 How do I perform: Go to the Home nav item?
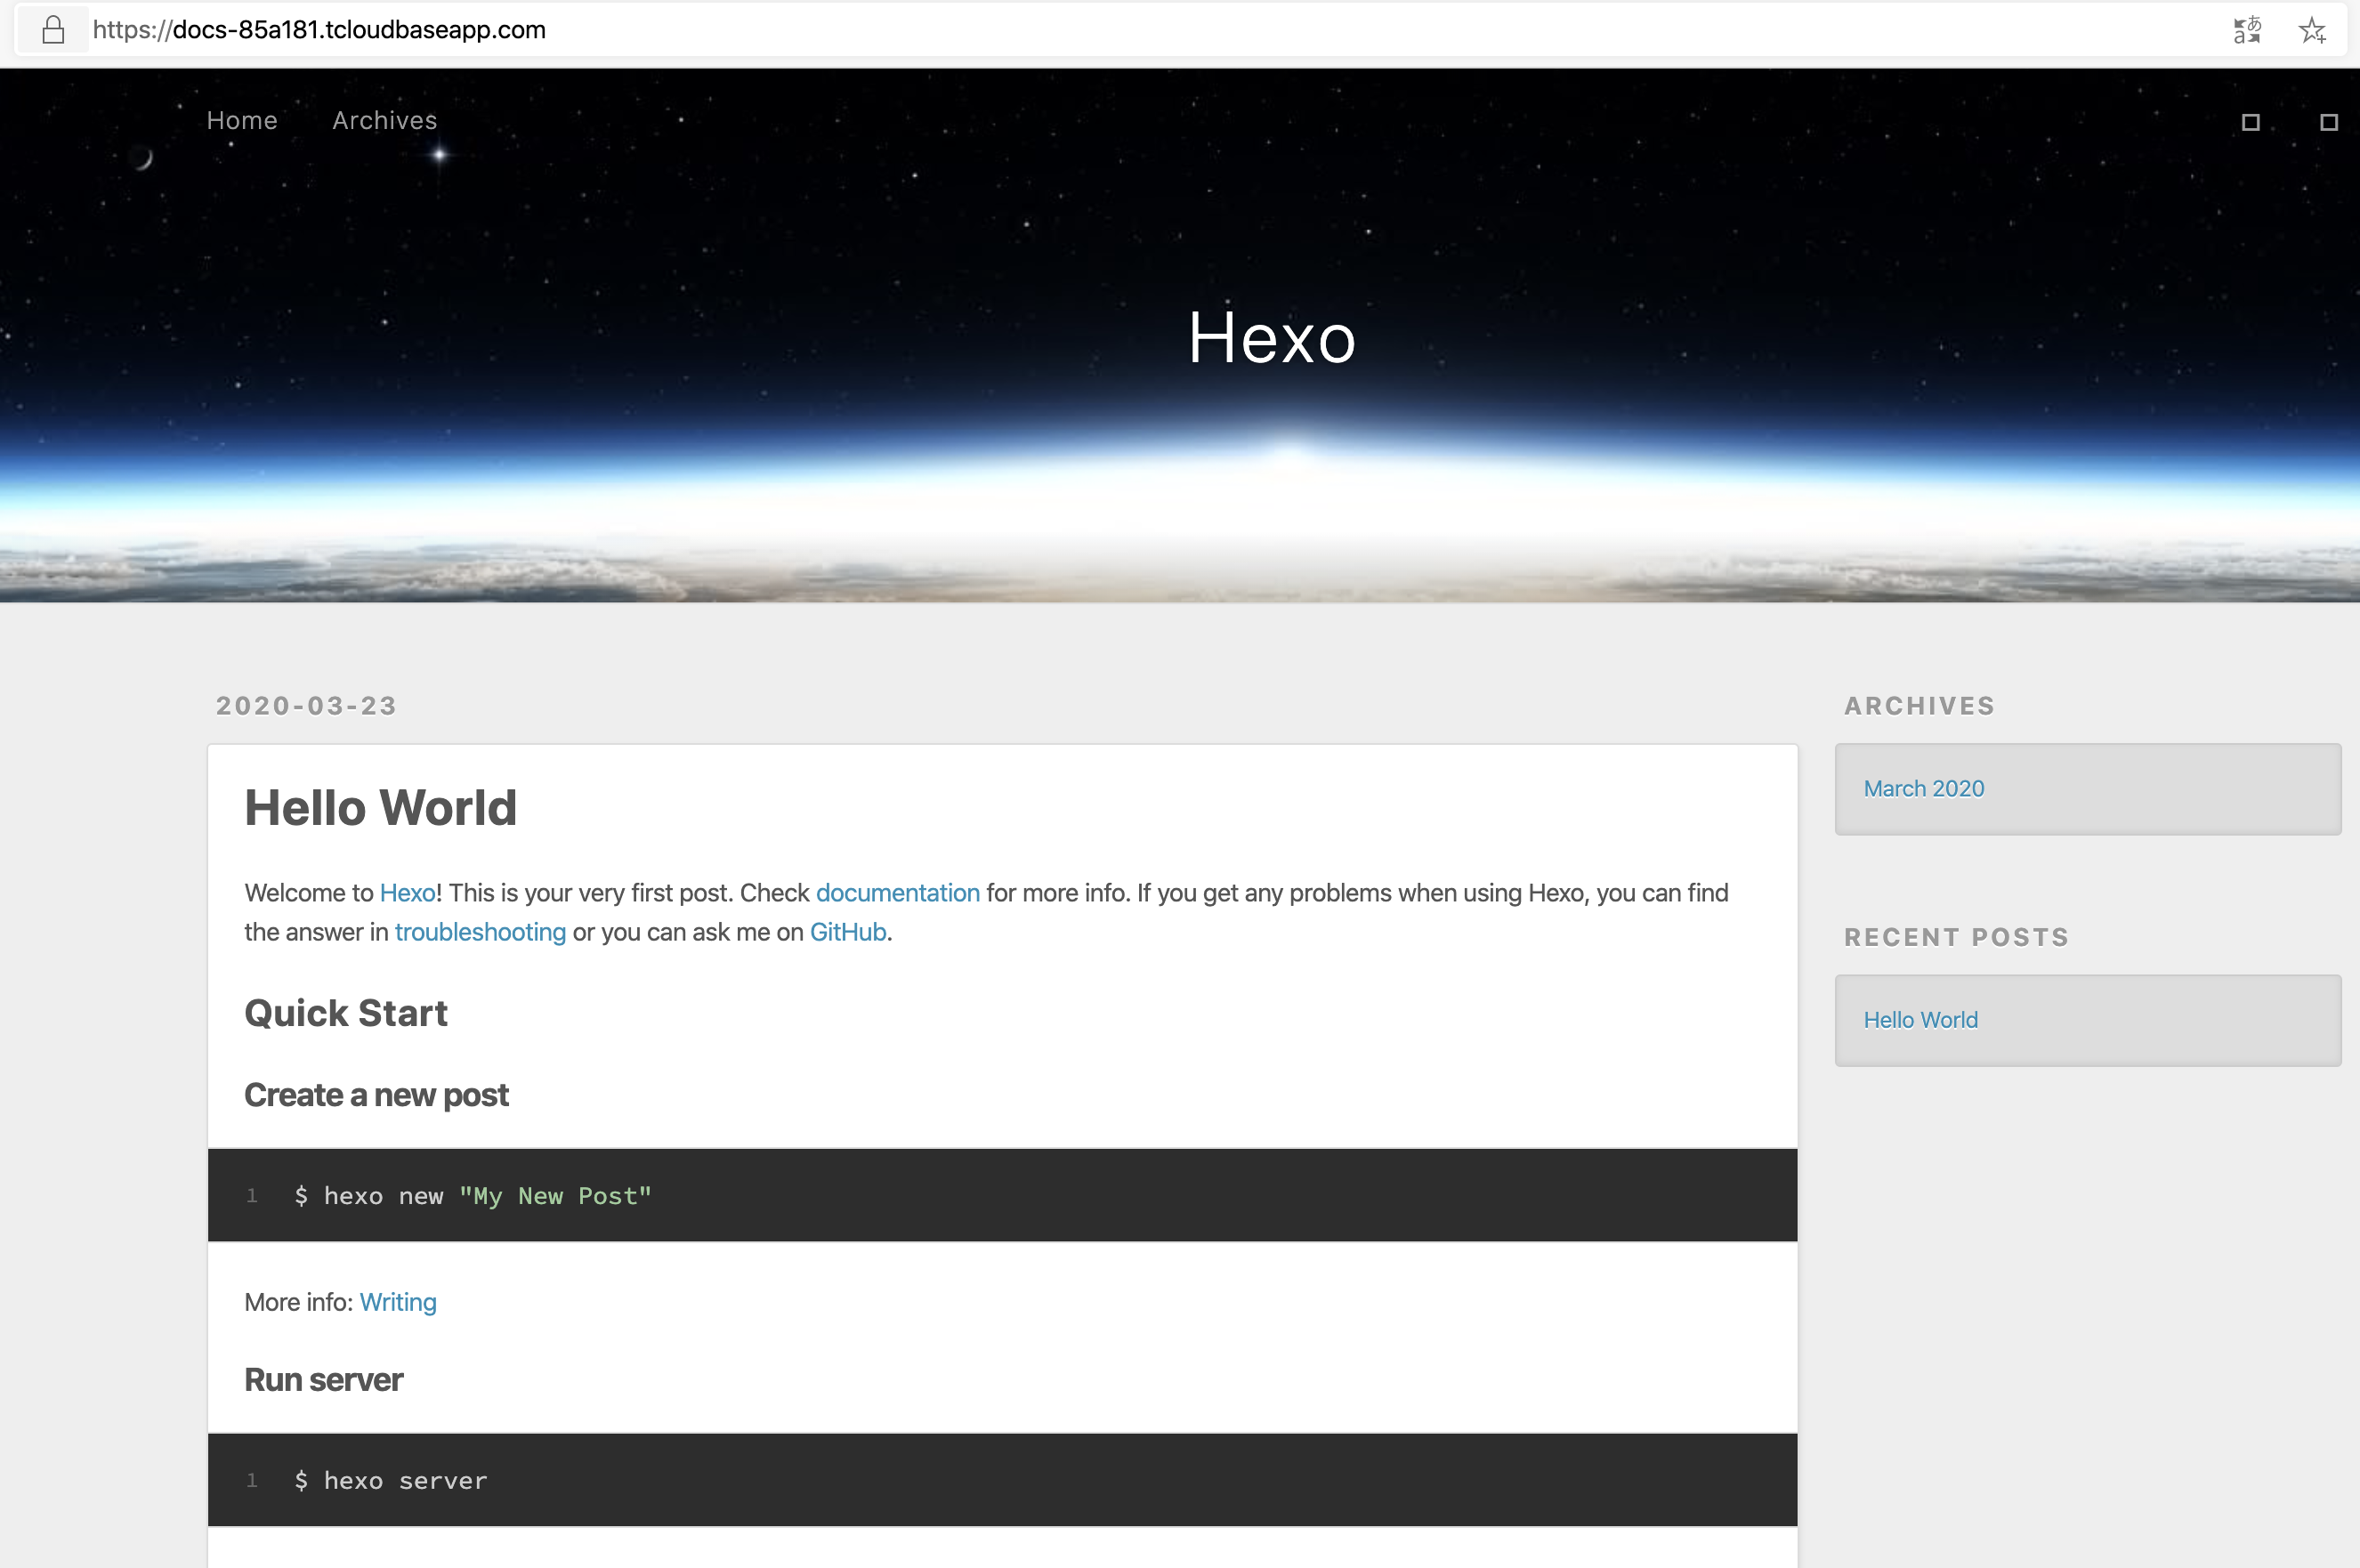click(242, 120)
